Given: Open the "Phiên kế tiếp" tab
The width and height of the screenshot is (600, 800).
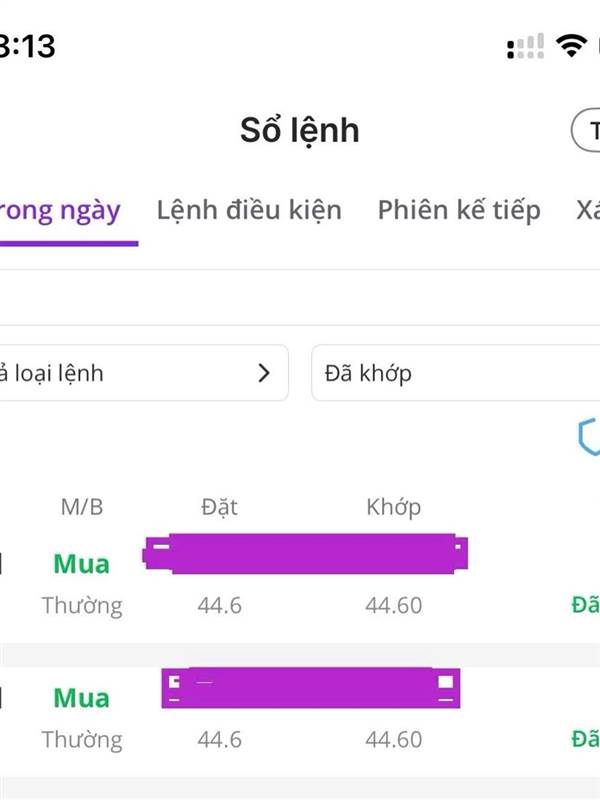Looking at the screenshot, I should pos(459,210).
